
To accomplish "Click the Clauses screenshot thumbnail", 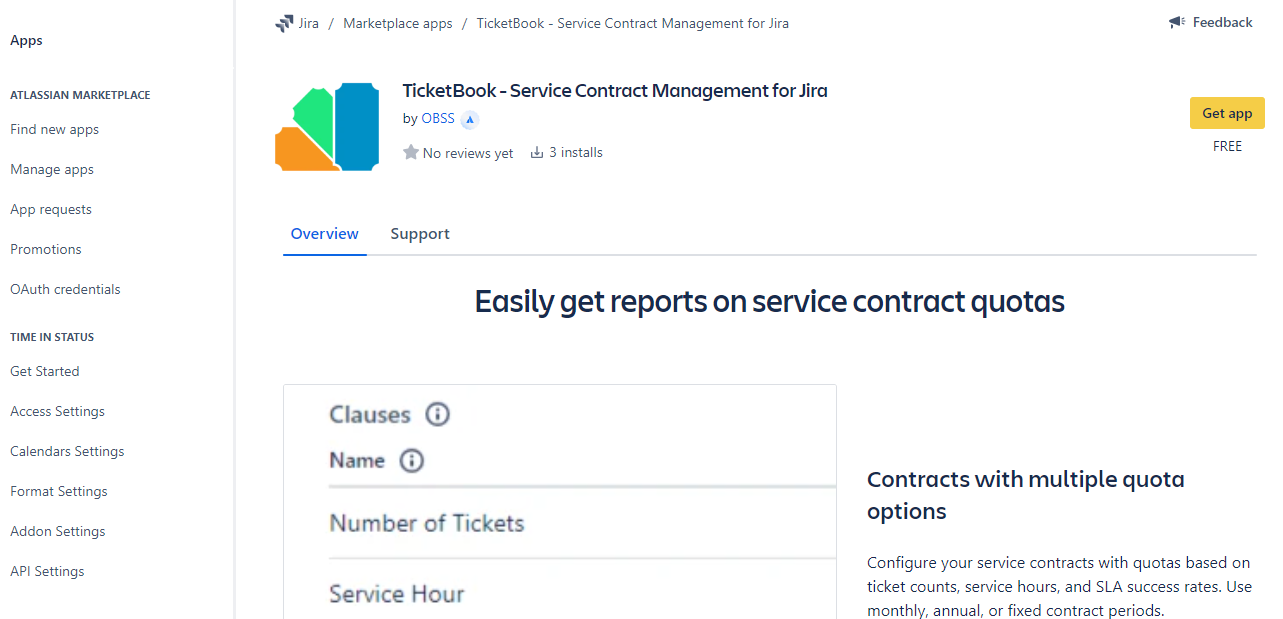I will [x=560, y=502].
